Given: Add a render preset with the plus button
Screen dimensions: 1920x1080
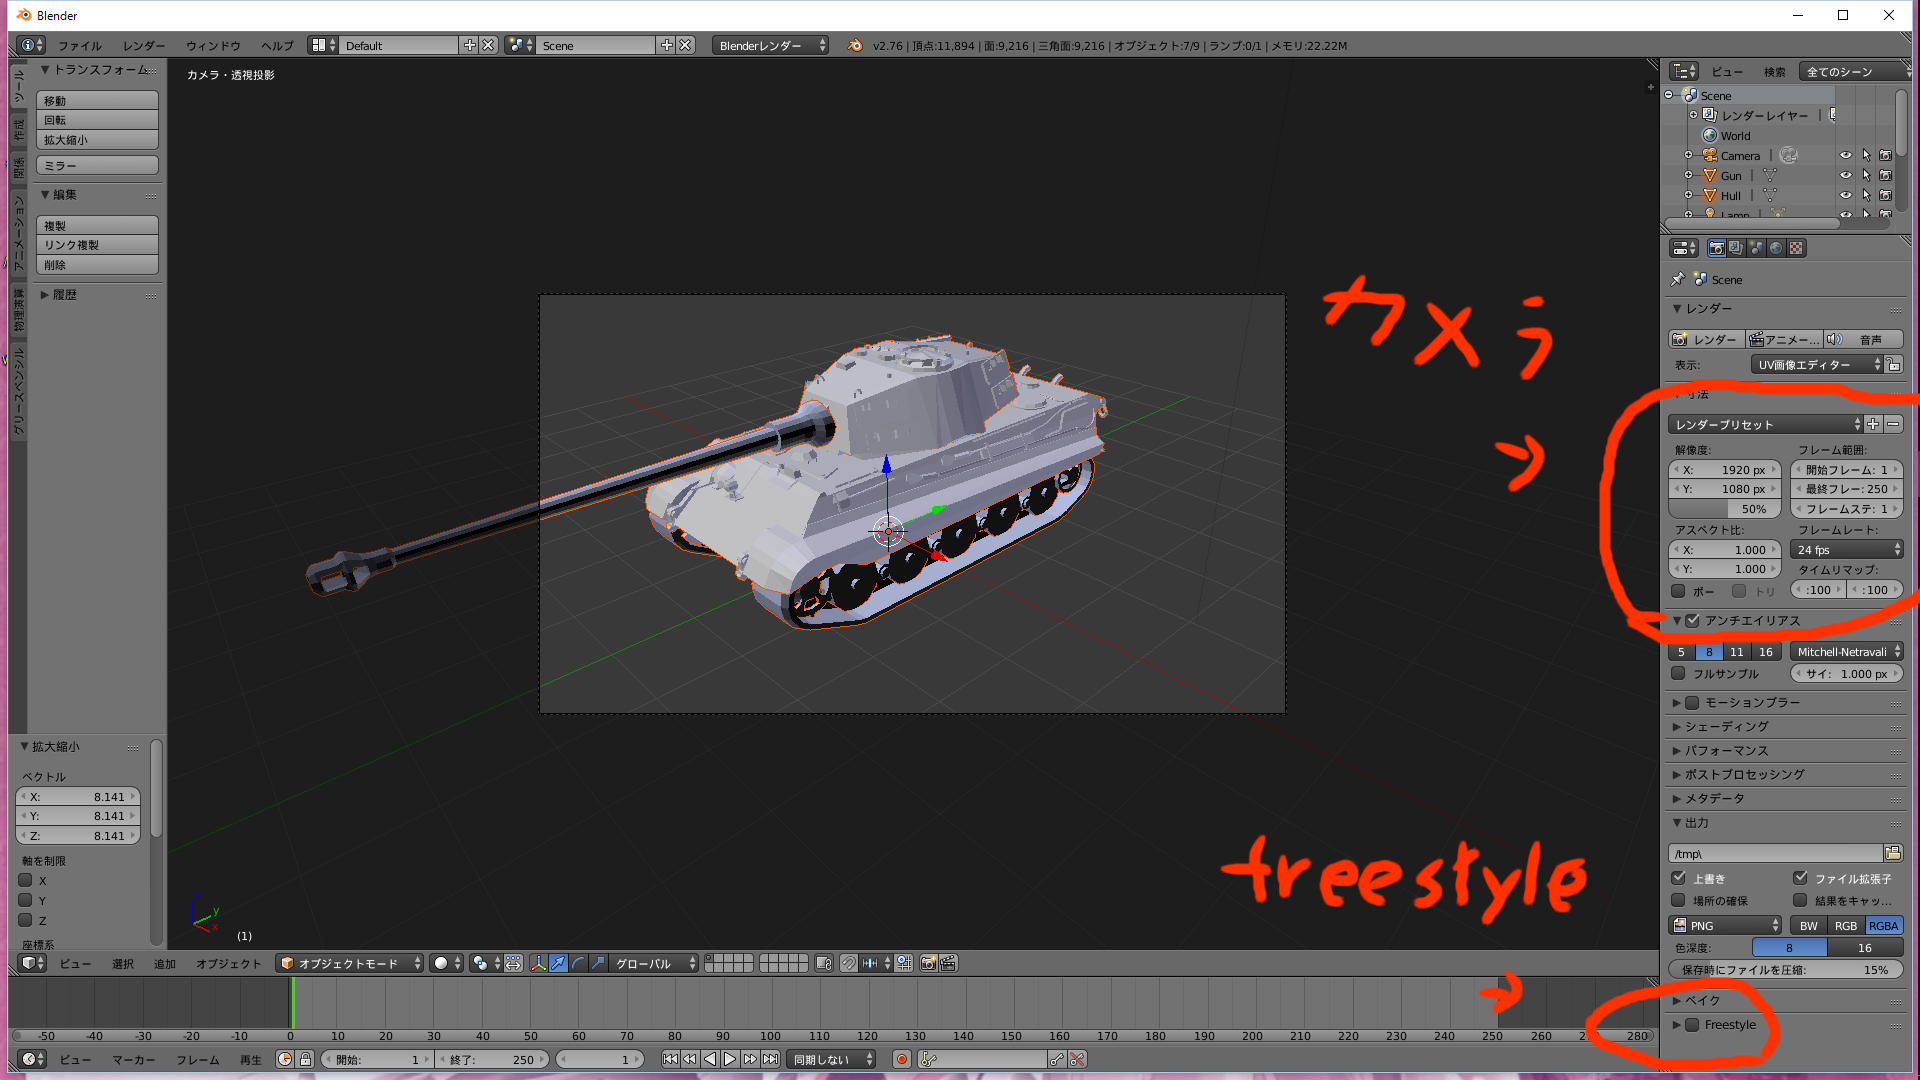Looking at the screenshot, I should pyautogui.click(x=1873, y=424).
